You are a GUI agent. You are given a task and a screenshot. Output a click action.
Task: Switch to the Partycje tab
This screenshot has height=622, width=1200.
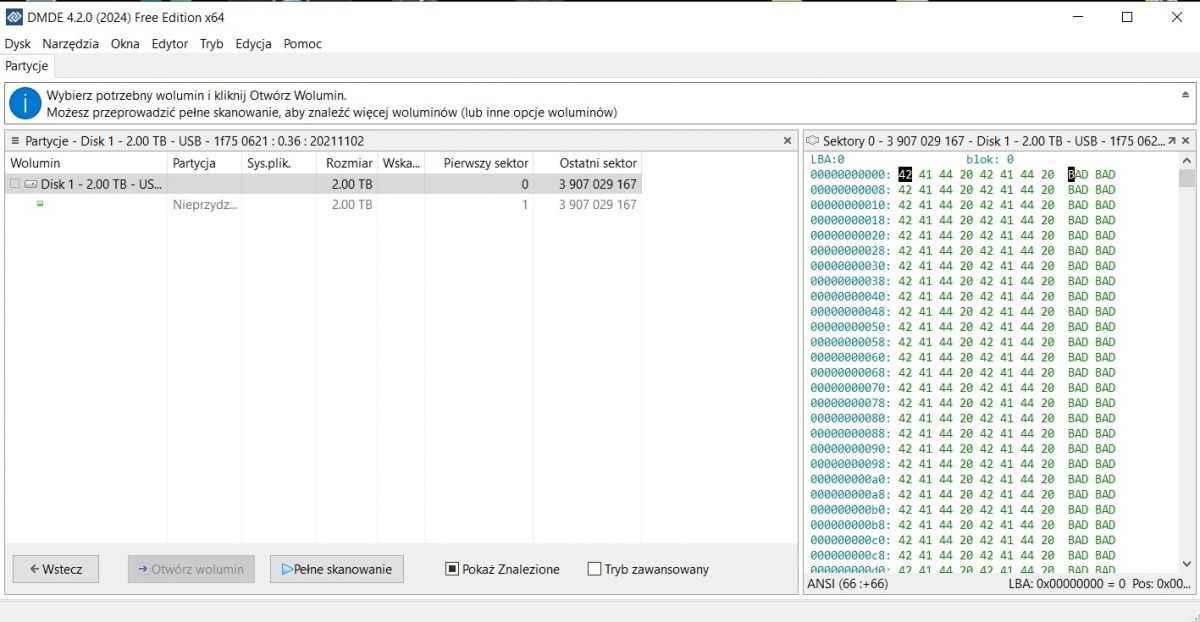click(27, 66)
